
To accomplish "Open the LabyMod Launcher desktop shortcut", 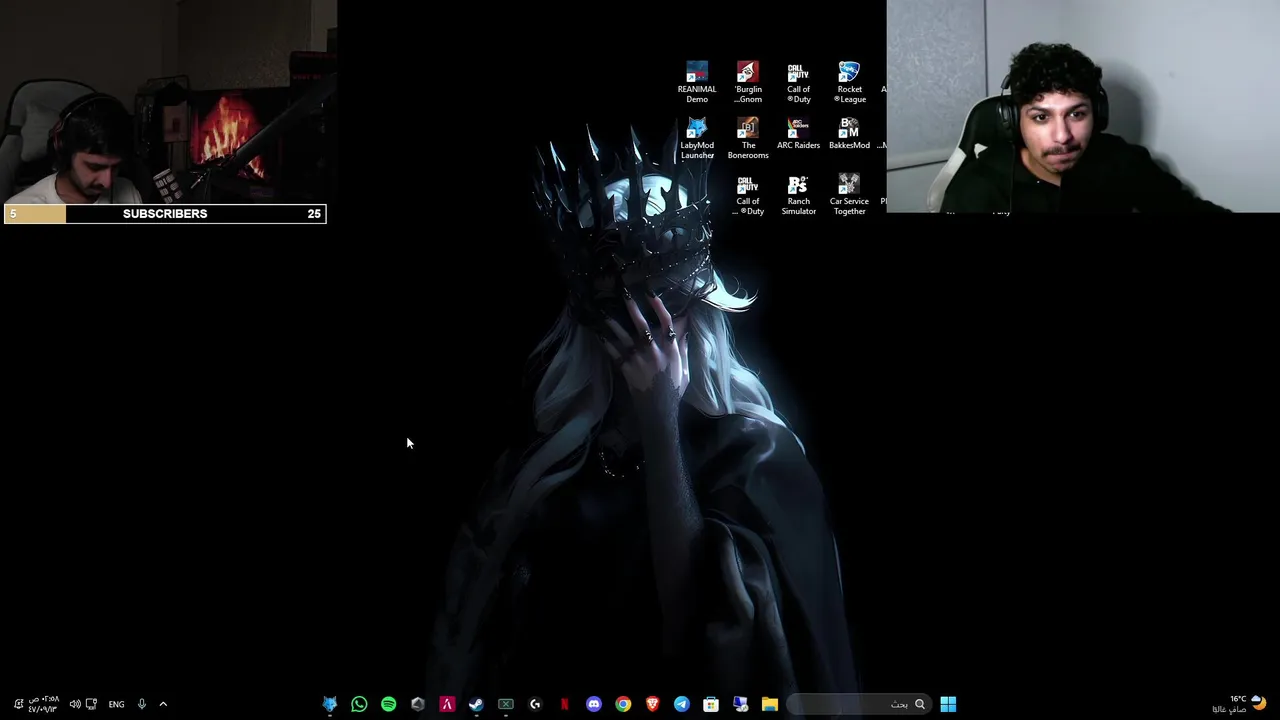I will coord(697,138).
